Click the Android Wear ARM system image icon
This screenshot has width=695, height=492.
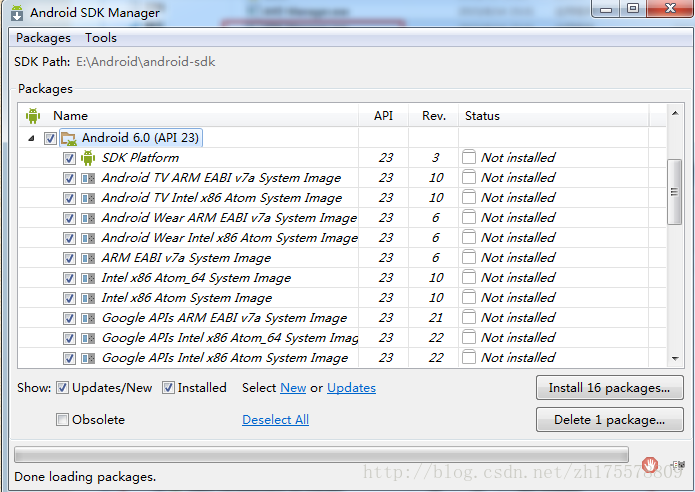pos(88,218)
